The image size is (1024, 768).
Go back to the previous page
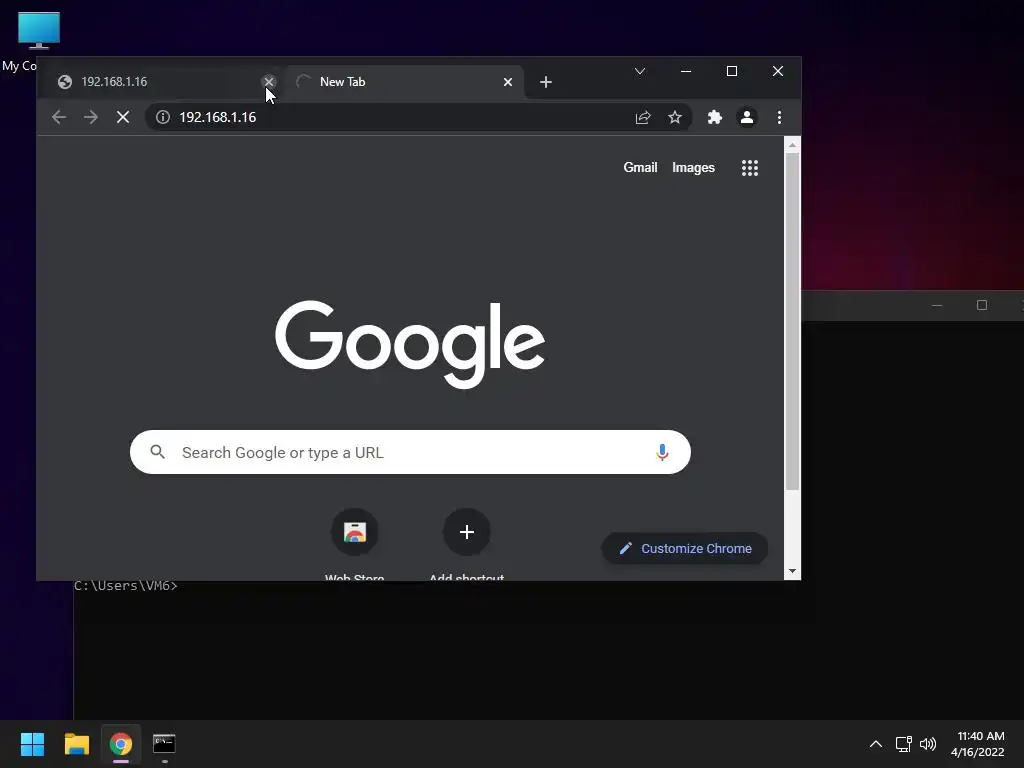coord(59,117)
